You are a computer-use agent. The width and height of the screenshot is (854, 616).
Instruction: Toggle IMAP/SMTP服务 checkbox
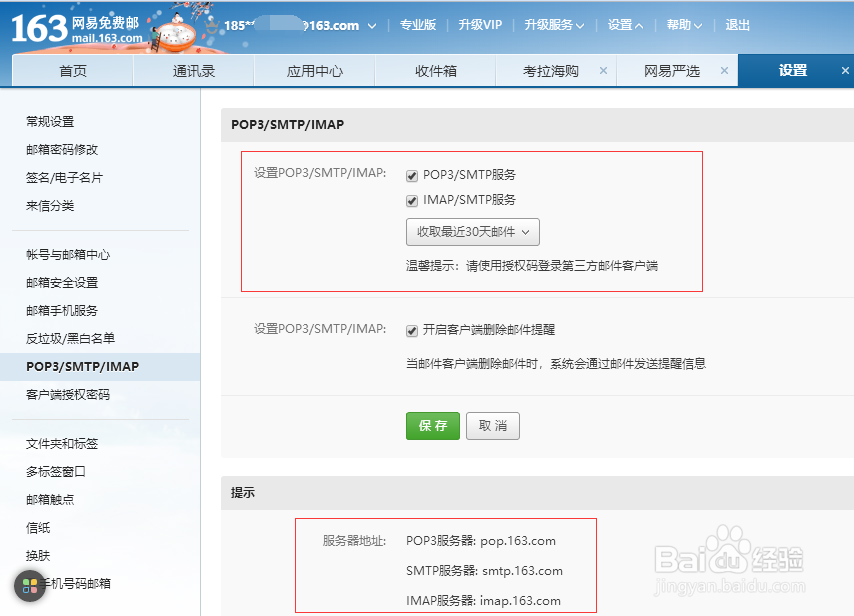pyautogui.click(x=412, y=200)
